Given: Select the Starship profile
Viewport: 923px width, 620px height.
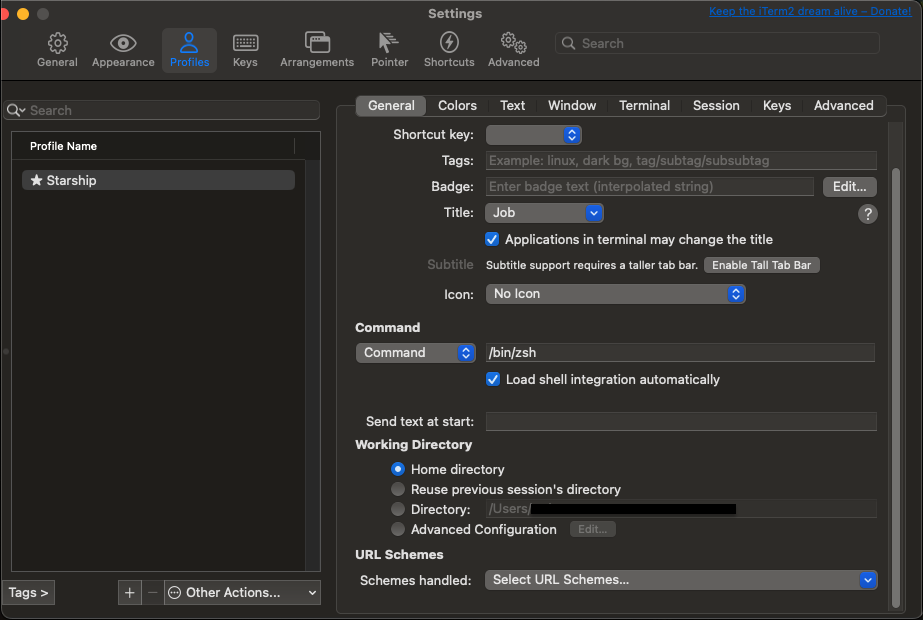Looking at the screenshot, I should tap(158, 180).
